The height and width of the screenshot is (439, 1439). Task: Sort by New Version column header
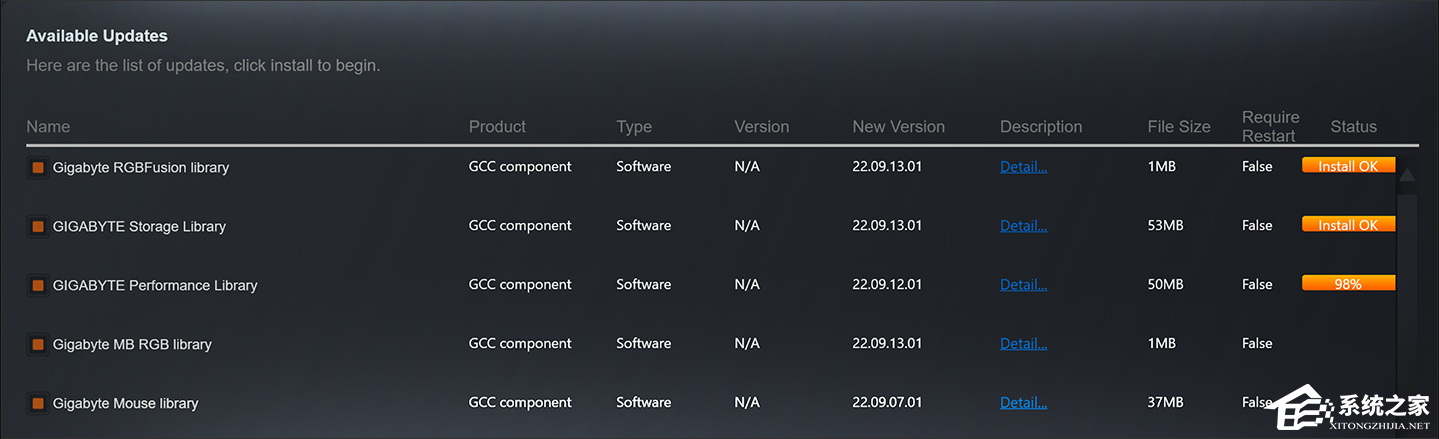coord(898,127)
